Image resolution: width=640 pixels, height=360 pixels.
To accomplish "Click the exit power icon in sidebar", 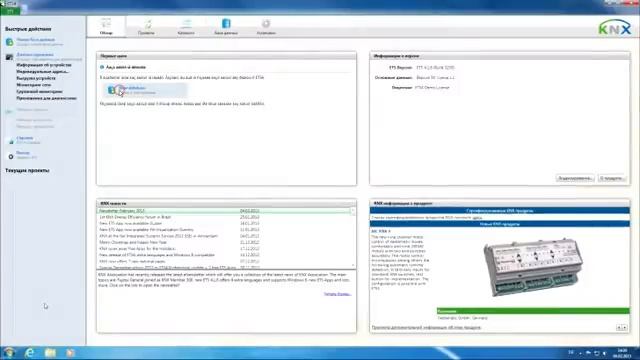I will click(x=11, y=156).
